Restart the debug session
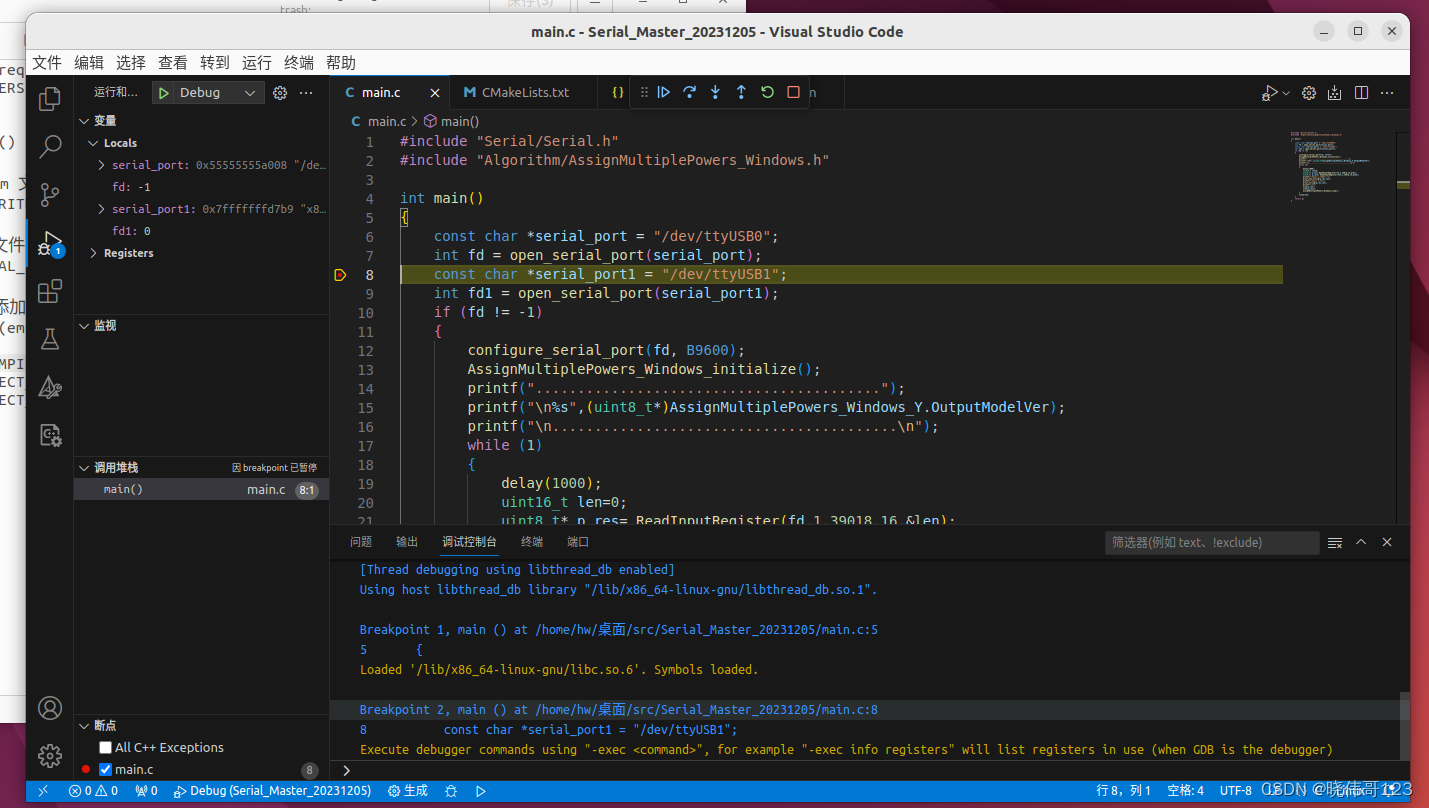The height and width of the screenshot is (808, 1429). pos(767,92)
